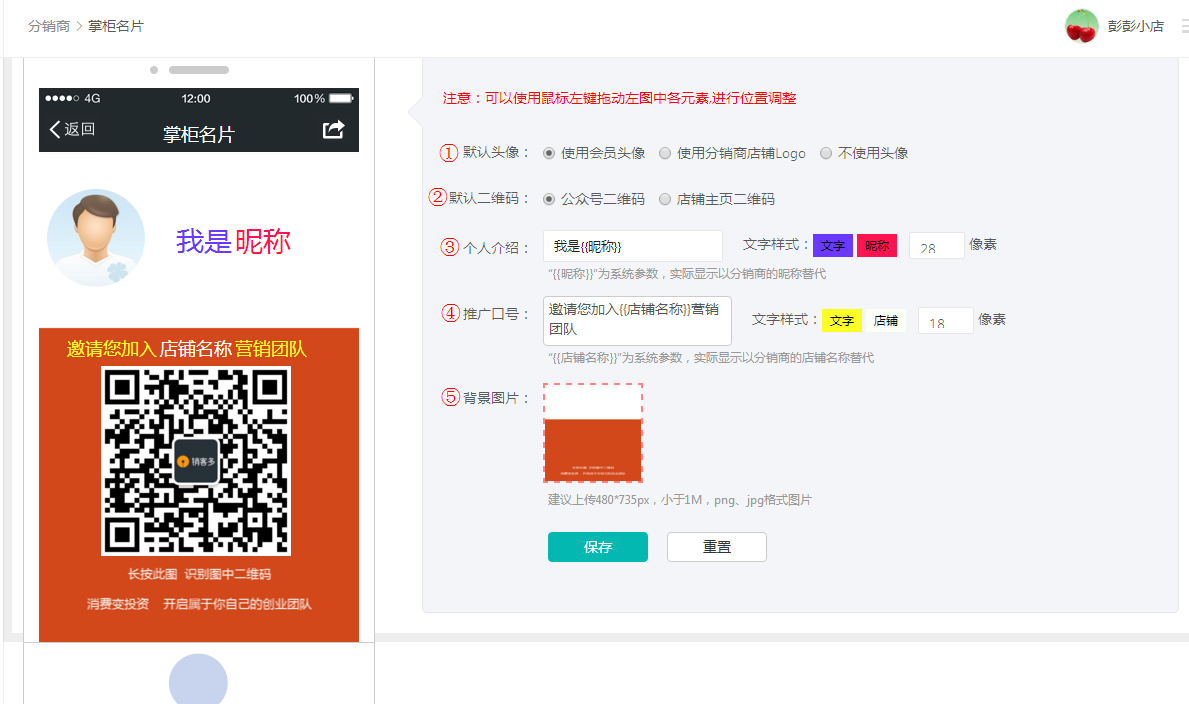
Task: Click the 个人介绍 font size field showing 28
Action: pos(936,246)
